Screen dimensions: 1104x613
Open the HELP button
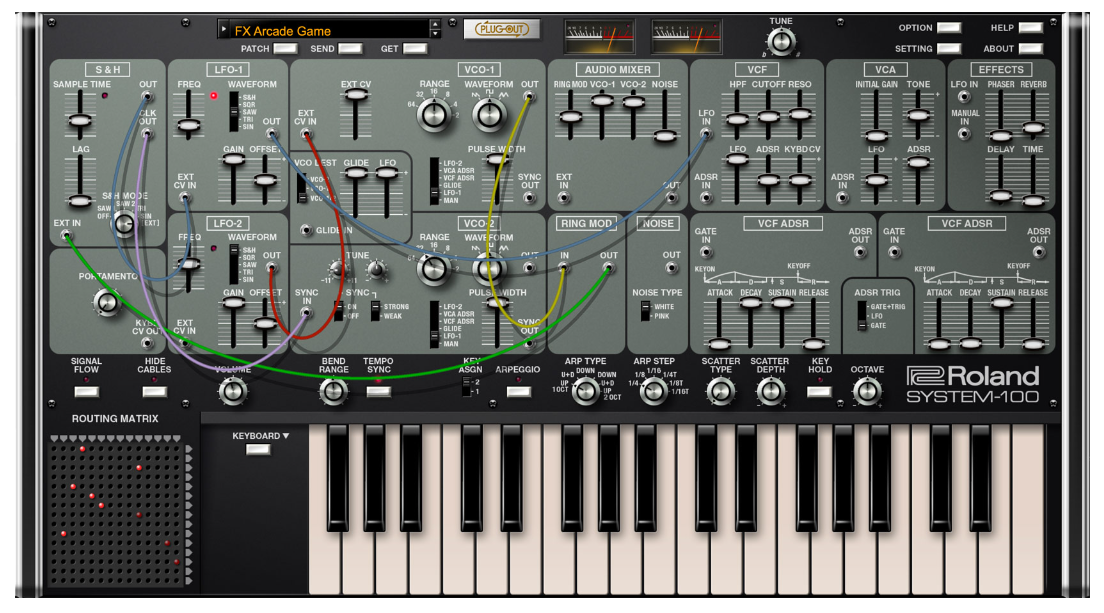1030,27
